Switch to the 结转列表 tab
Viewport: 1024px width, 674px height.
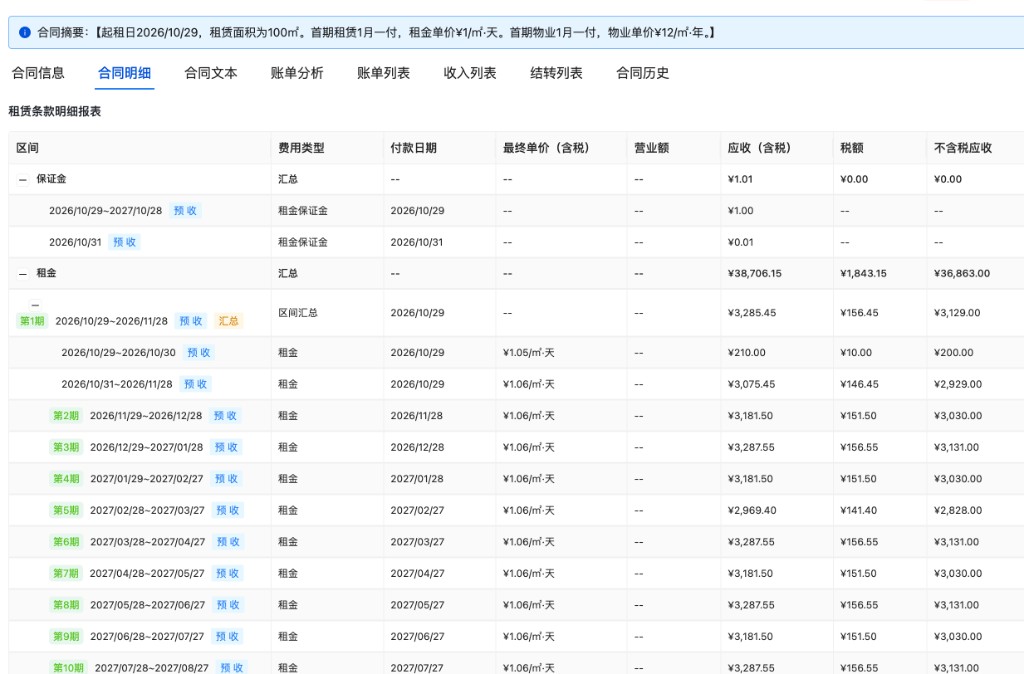click(x=556, y=73)
